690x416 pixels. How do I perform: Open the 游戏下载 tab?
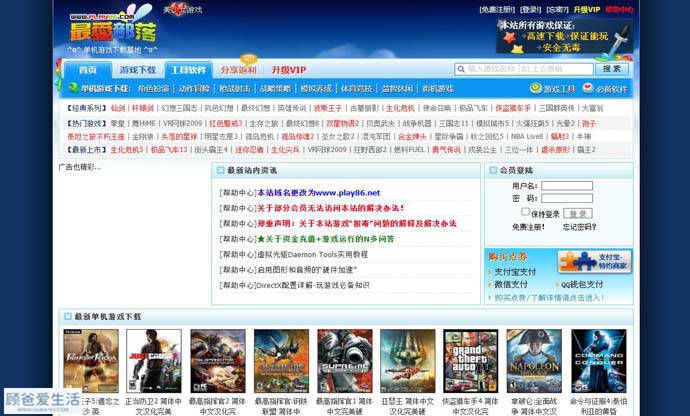(x=138, y=70)
